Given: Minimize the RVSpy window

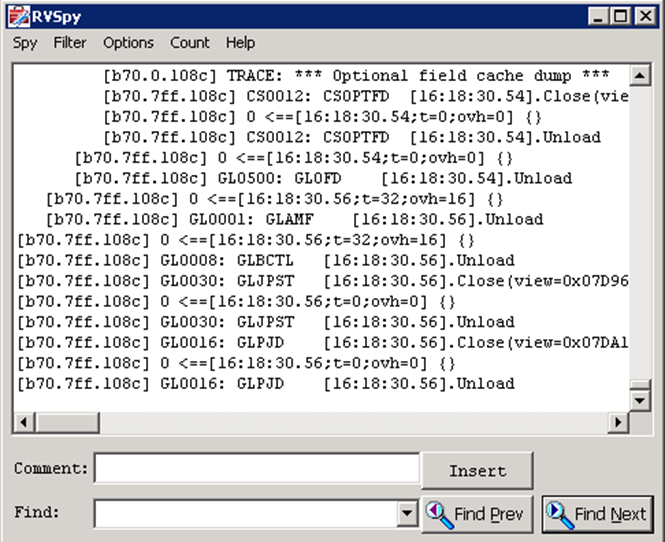Looking at the screenshot, I should tap(598, 17).
